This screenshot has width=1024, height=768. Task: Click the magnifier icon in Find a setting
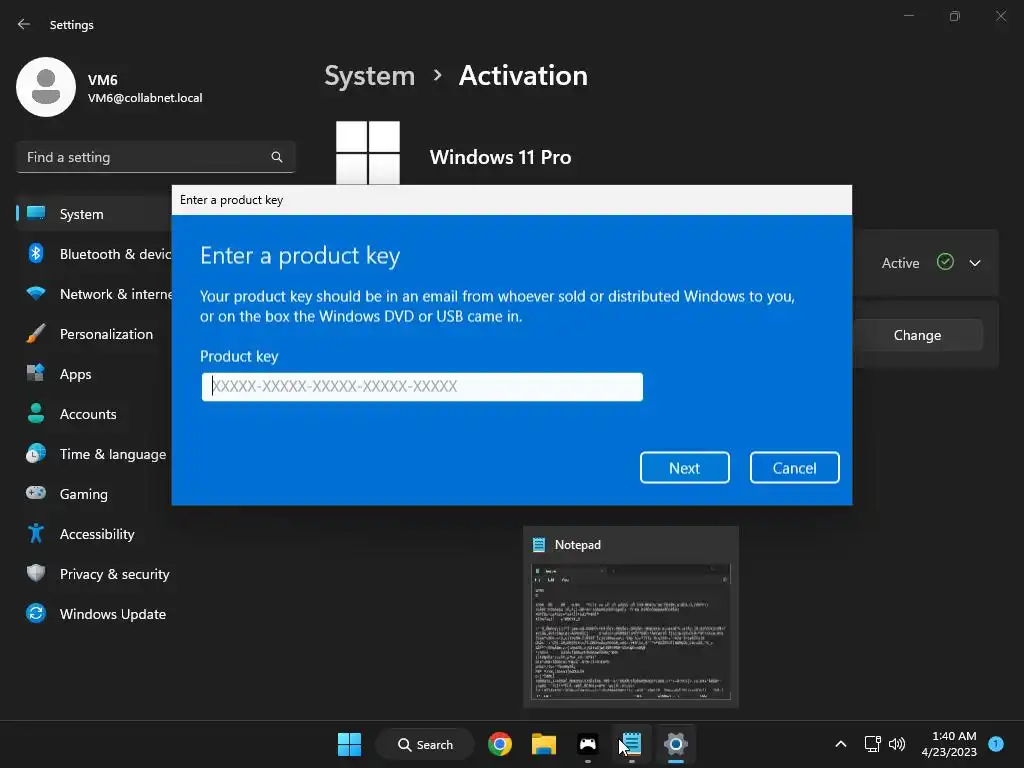[277, 157]
